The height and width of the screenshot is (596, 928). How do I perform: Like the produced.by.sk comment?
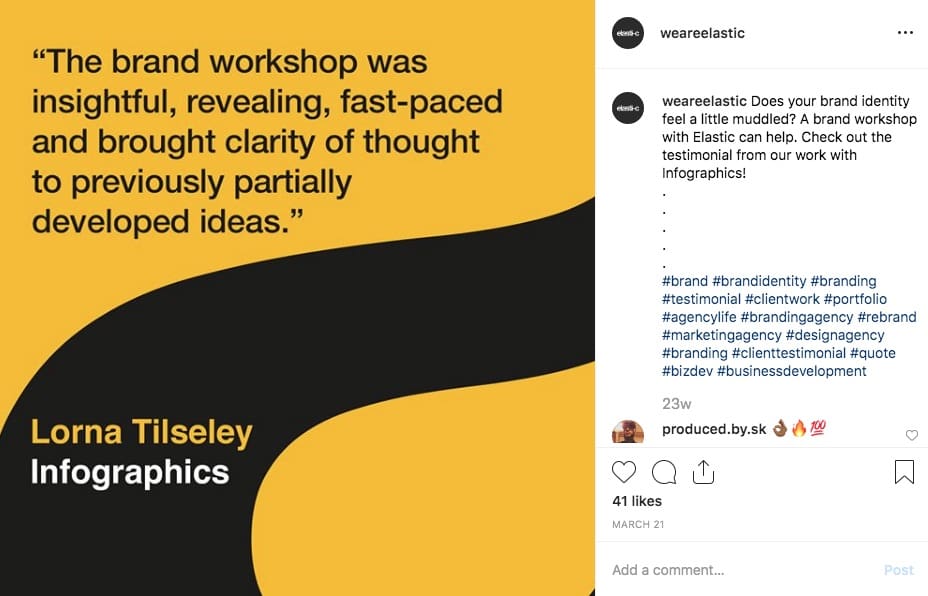pyautogui.click(x=911, y=435)
